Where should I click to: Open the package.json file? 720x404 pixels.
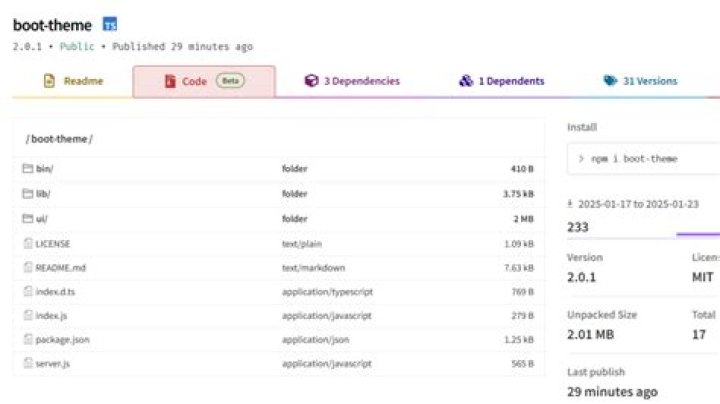pyautogui.click(x=62, y=339)
